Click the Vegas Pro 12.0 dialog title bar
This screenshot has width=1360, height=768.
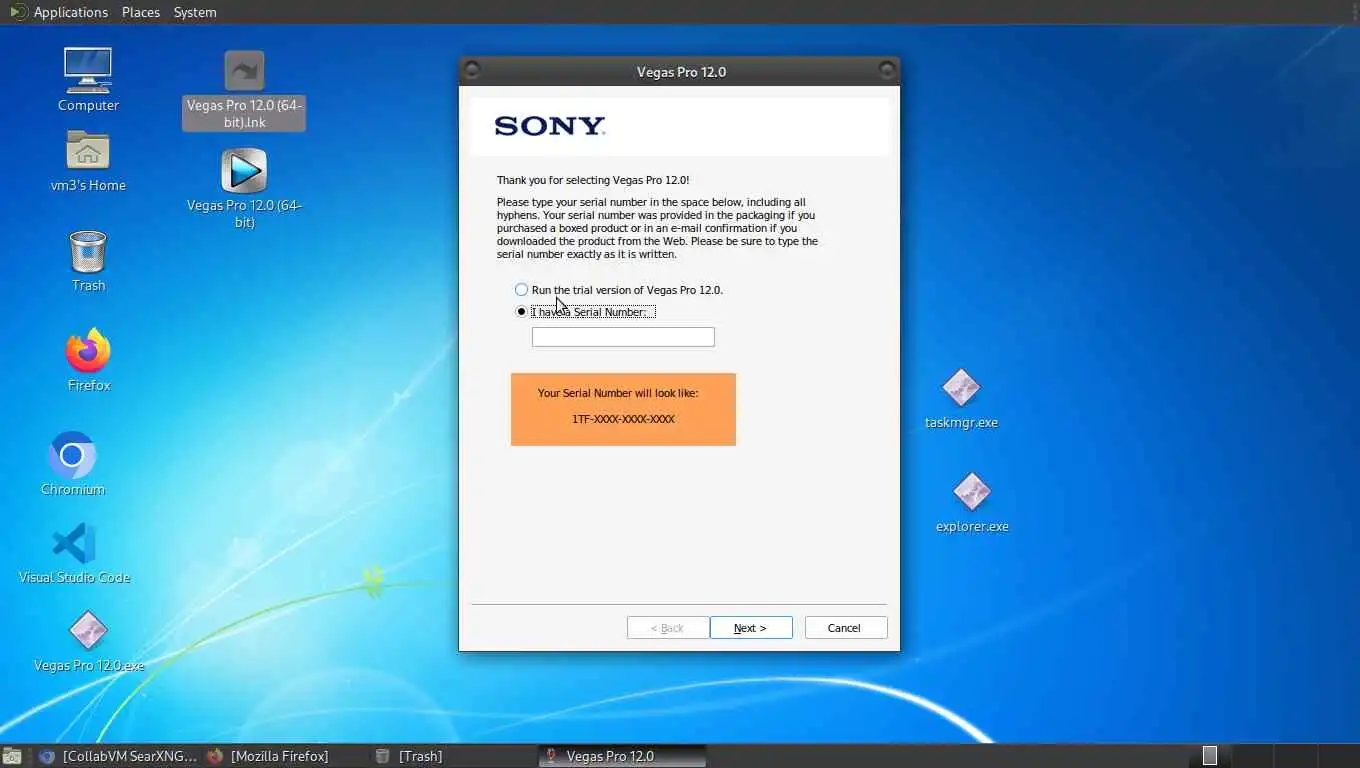[680, 71]
